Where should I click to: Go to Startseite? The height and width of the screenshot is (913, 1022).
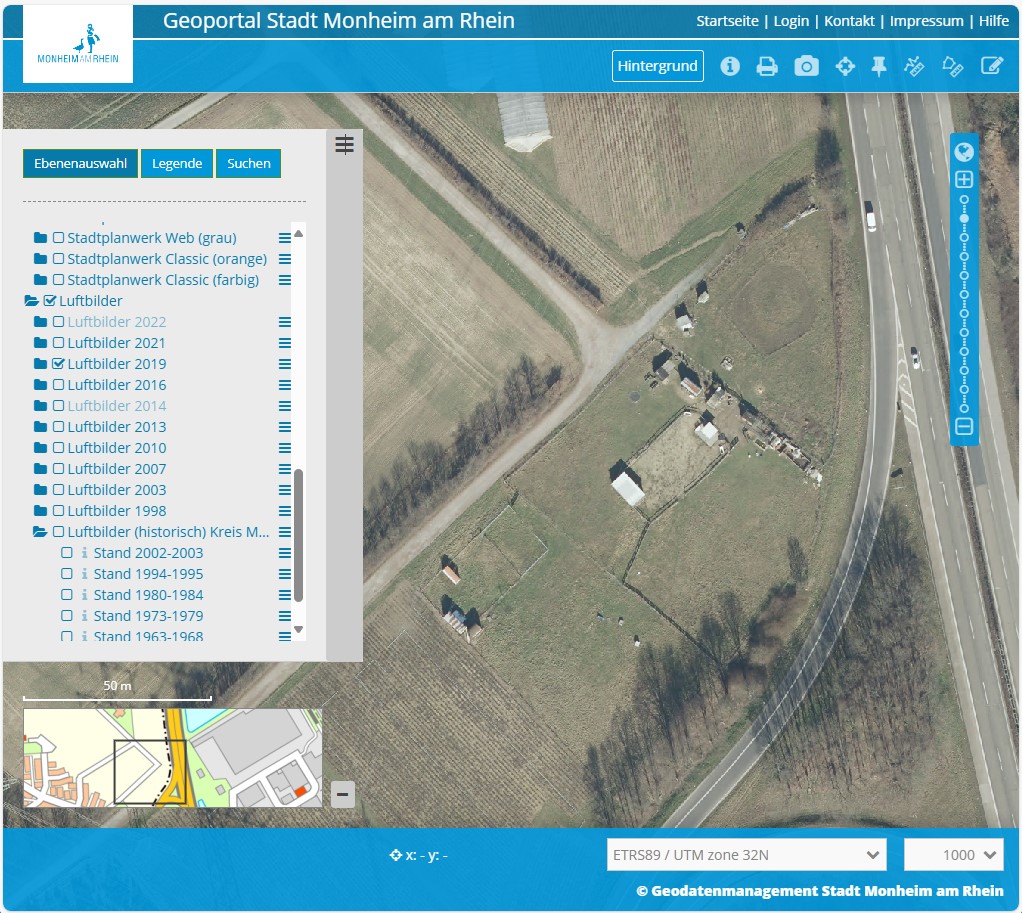pos(727,21)
